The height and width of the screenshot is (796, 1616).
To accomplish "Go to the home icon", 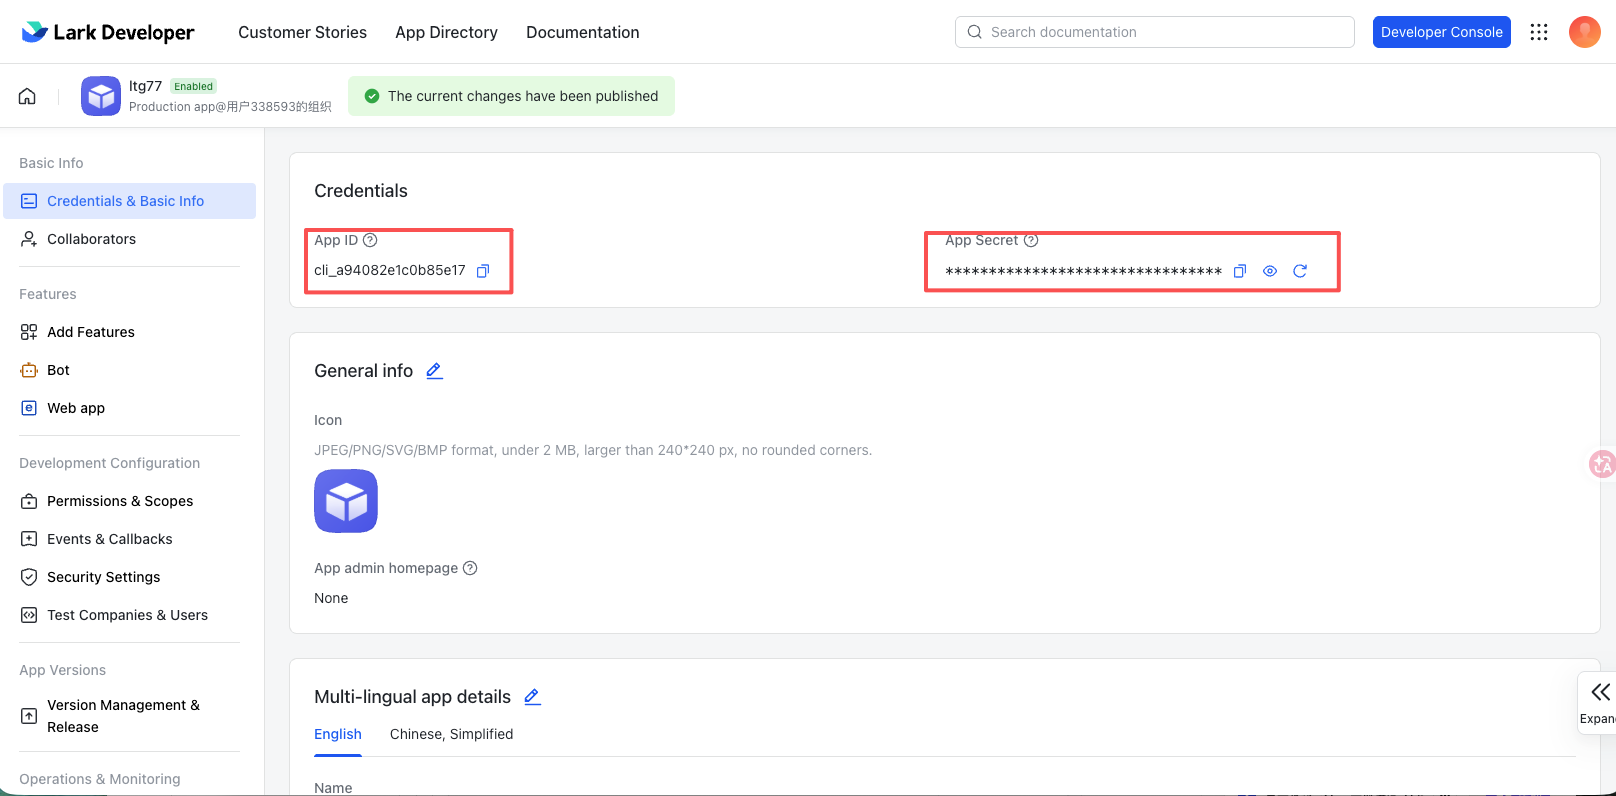I will [x=27, y=96].
